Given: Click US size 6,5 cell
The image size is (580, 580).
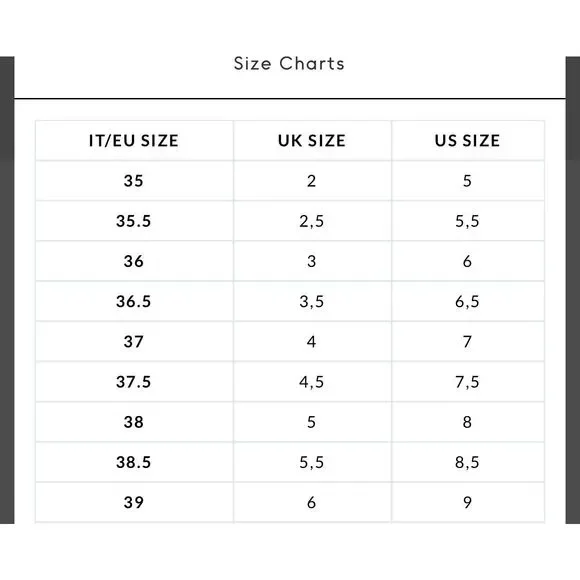Looking at the screenshot, I should [468, 301].
